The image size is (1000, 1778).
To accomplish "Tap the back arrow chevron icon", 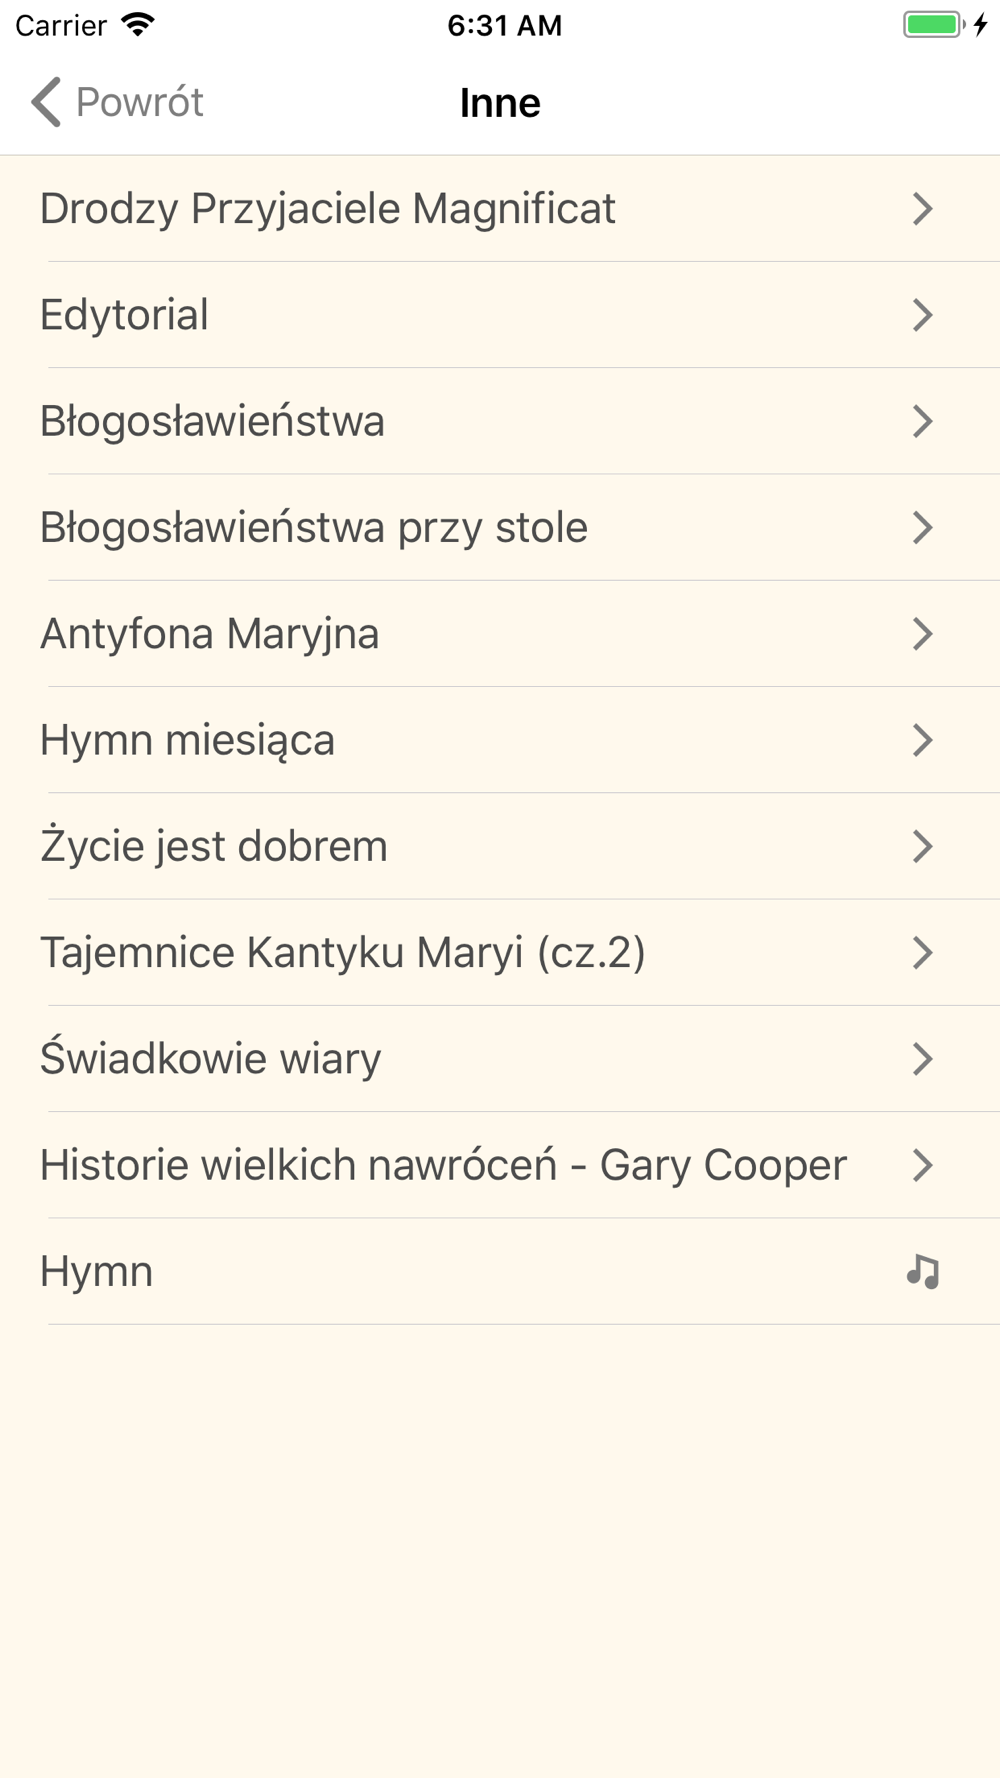I will point(46,102).
